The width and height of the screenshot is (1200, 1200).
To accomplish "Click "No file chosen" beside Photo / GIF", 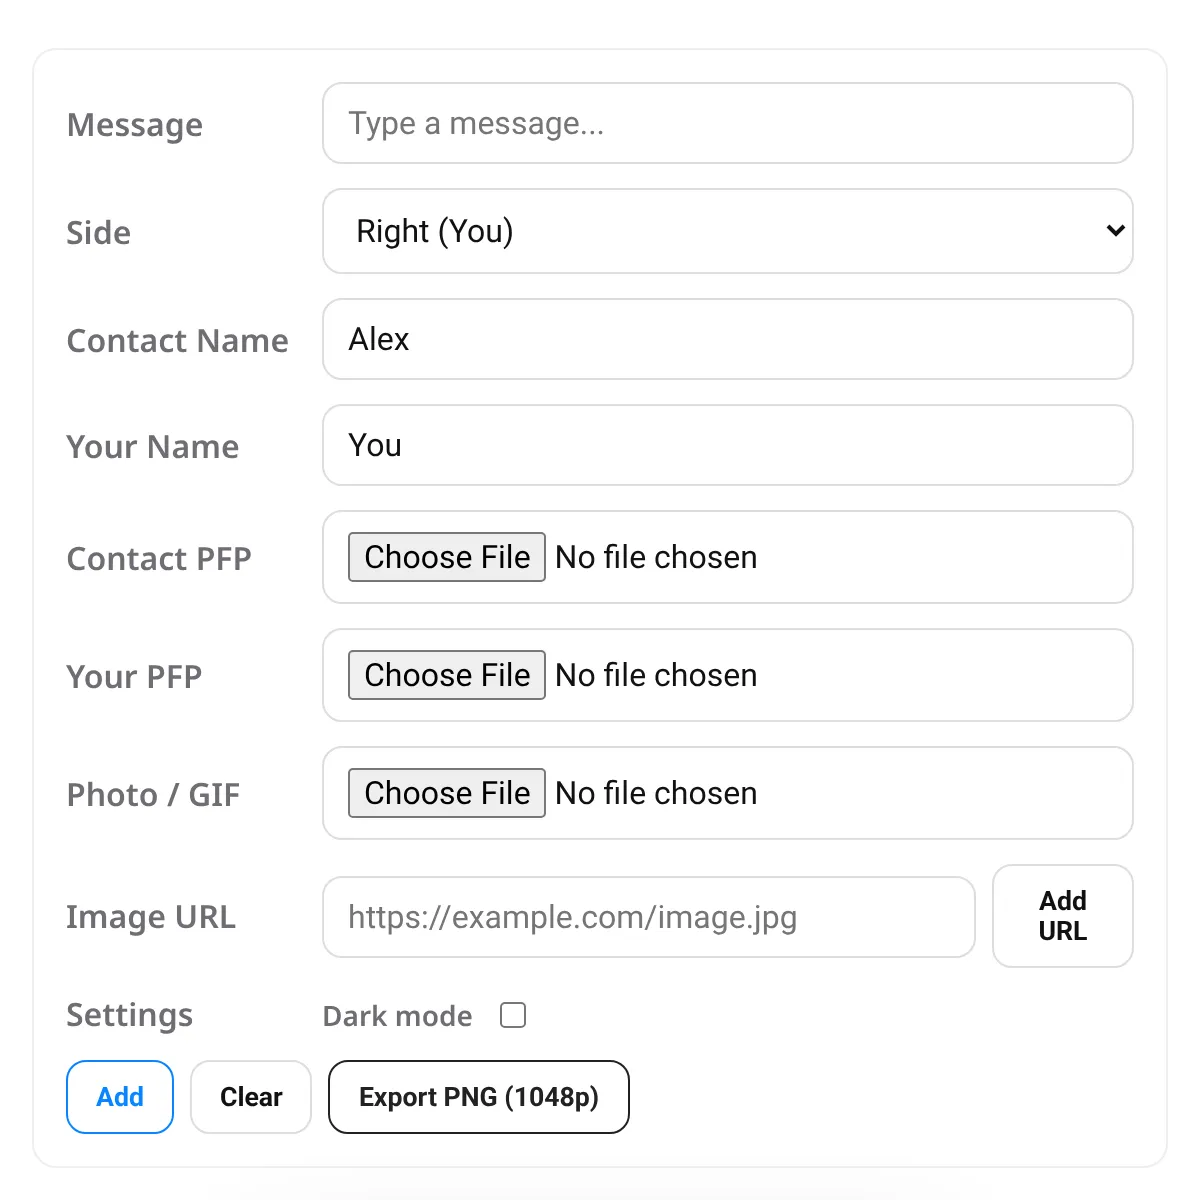I will [x=656, y=793].
